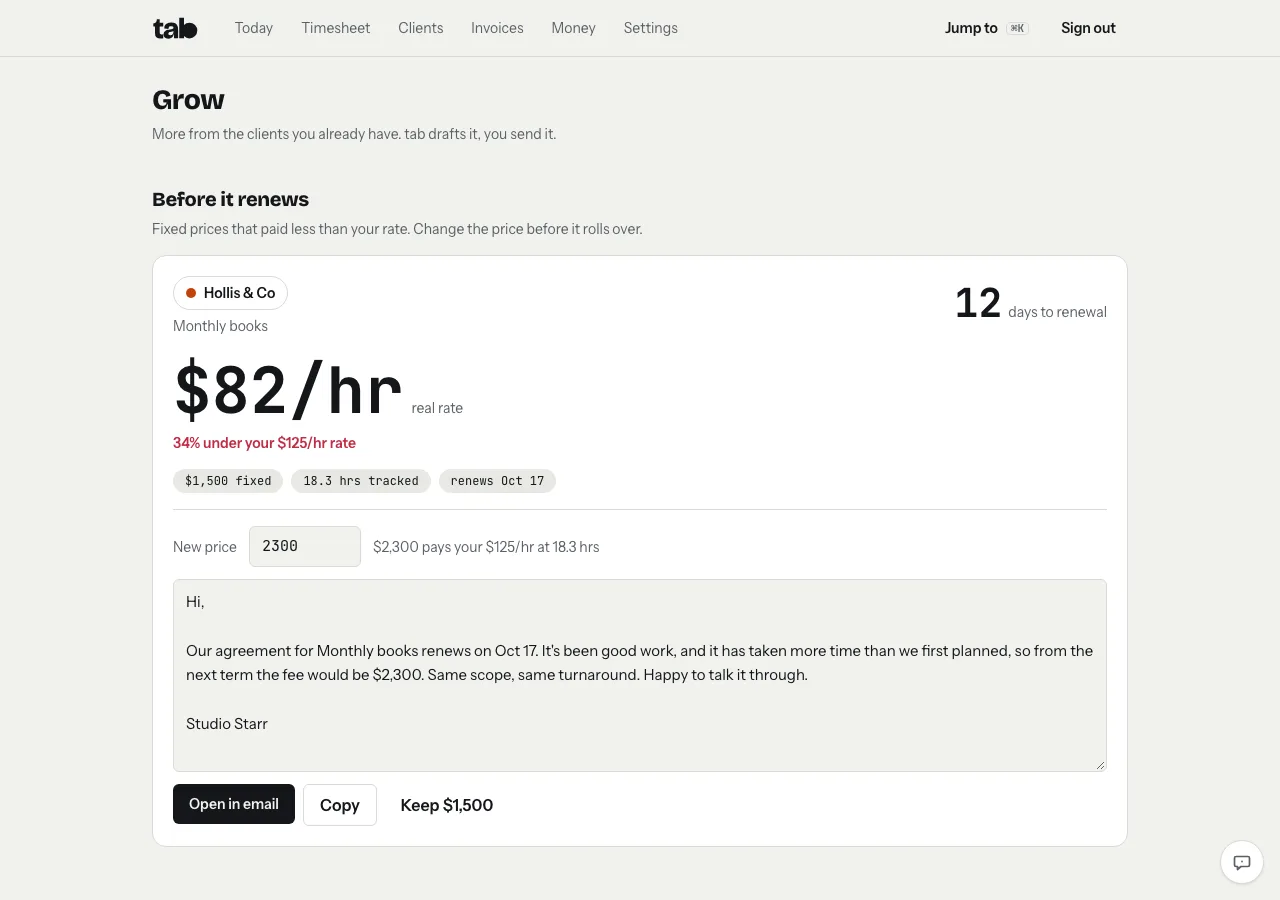Click the "$82/hr" real rate figure
Screen dimensions: 1280x900
click(288, 390)
